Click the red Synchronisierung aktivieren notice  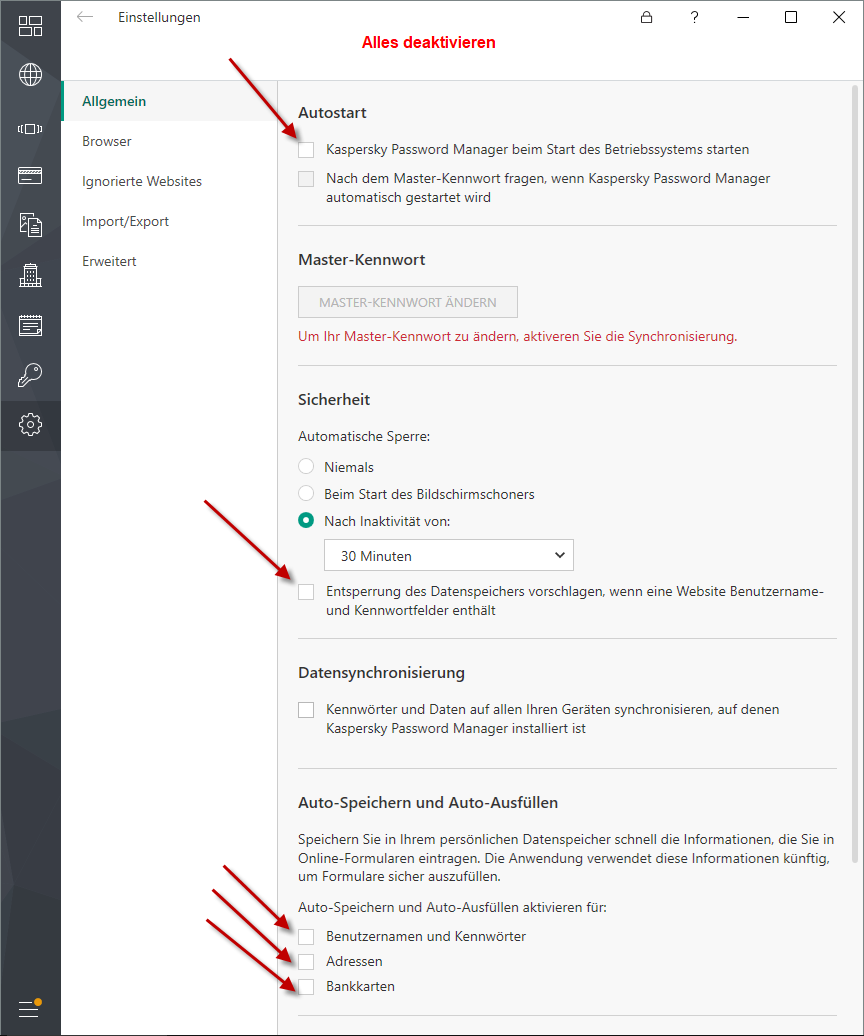coord(517,337)
